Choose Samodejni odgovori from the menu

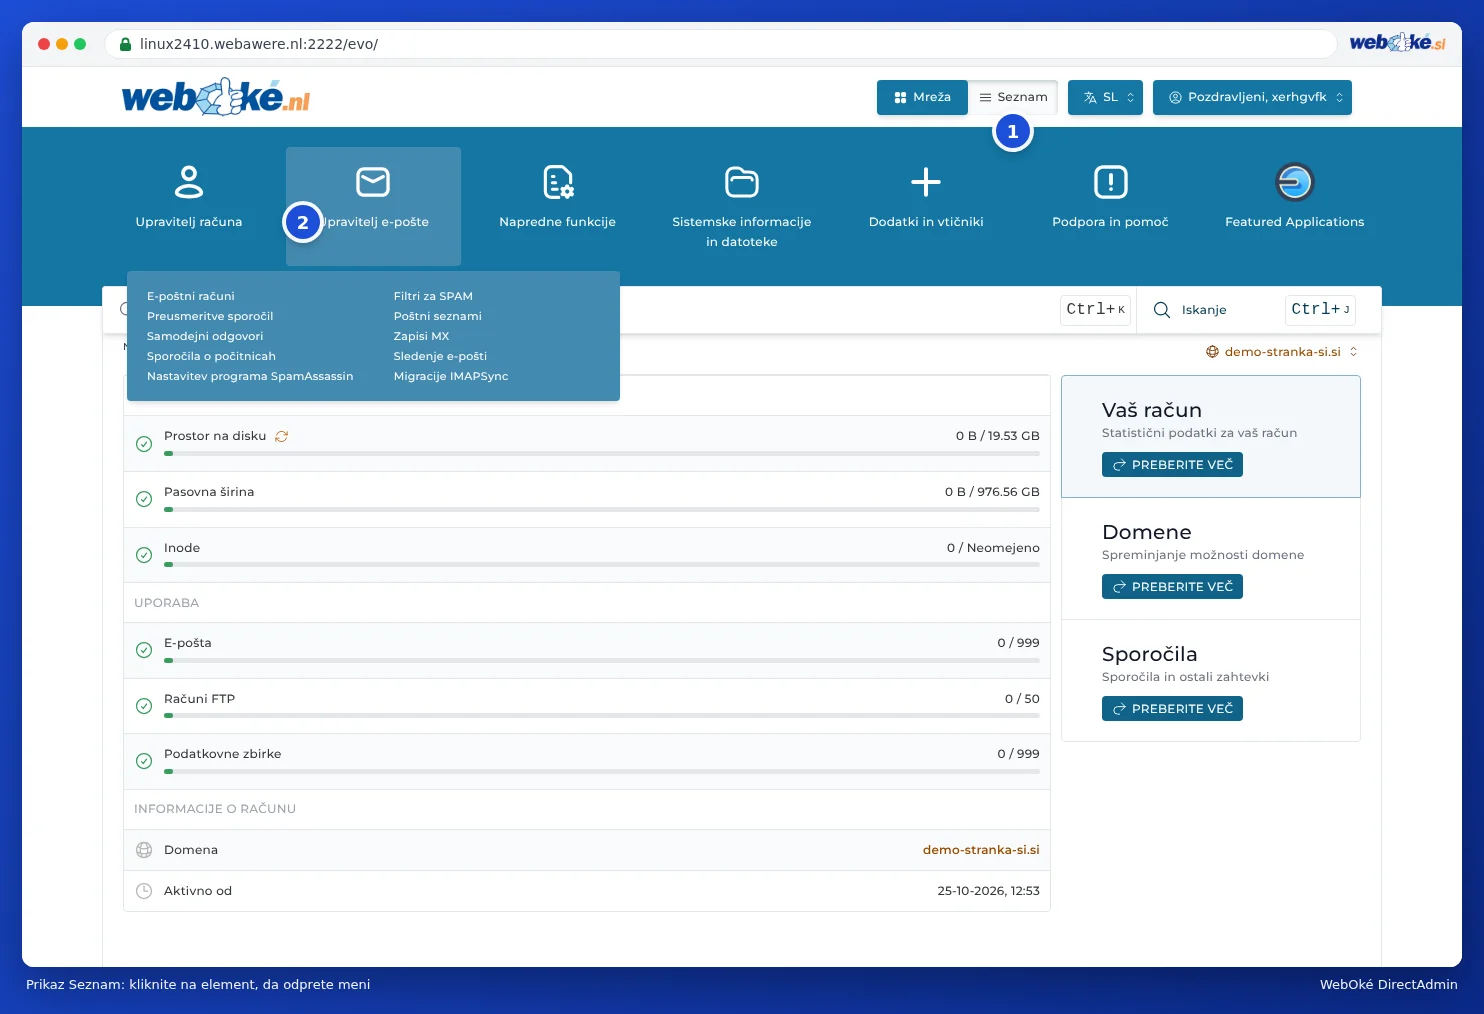(205, 336)
